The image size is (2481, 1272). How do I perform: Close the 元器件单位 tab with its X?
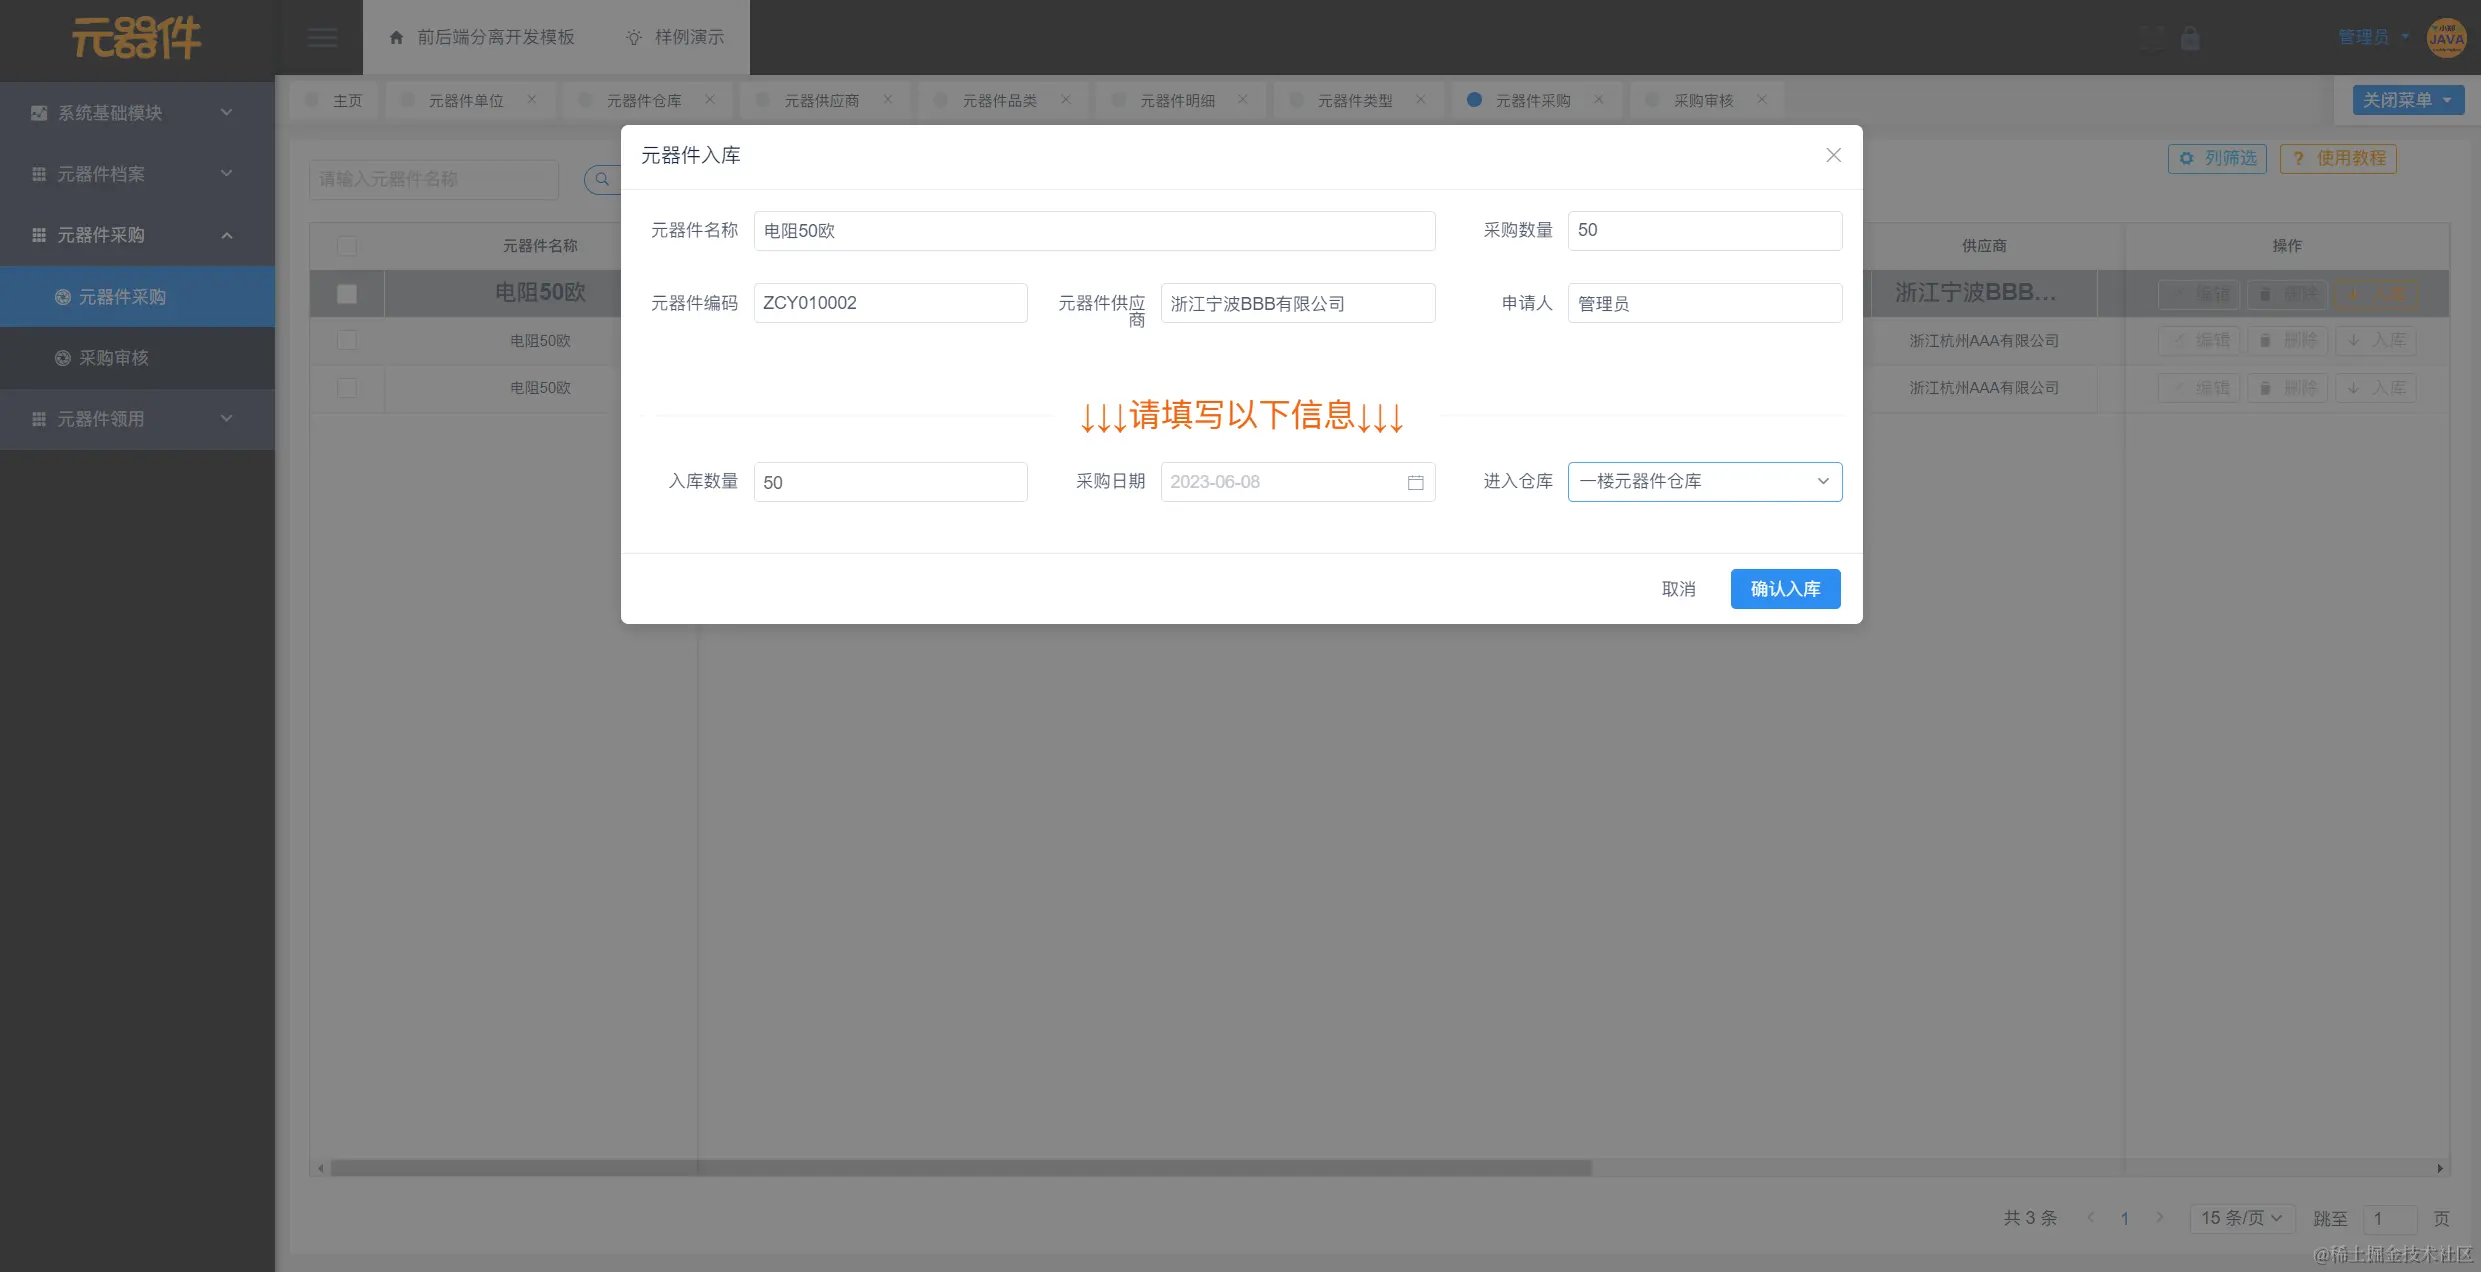533,100
